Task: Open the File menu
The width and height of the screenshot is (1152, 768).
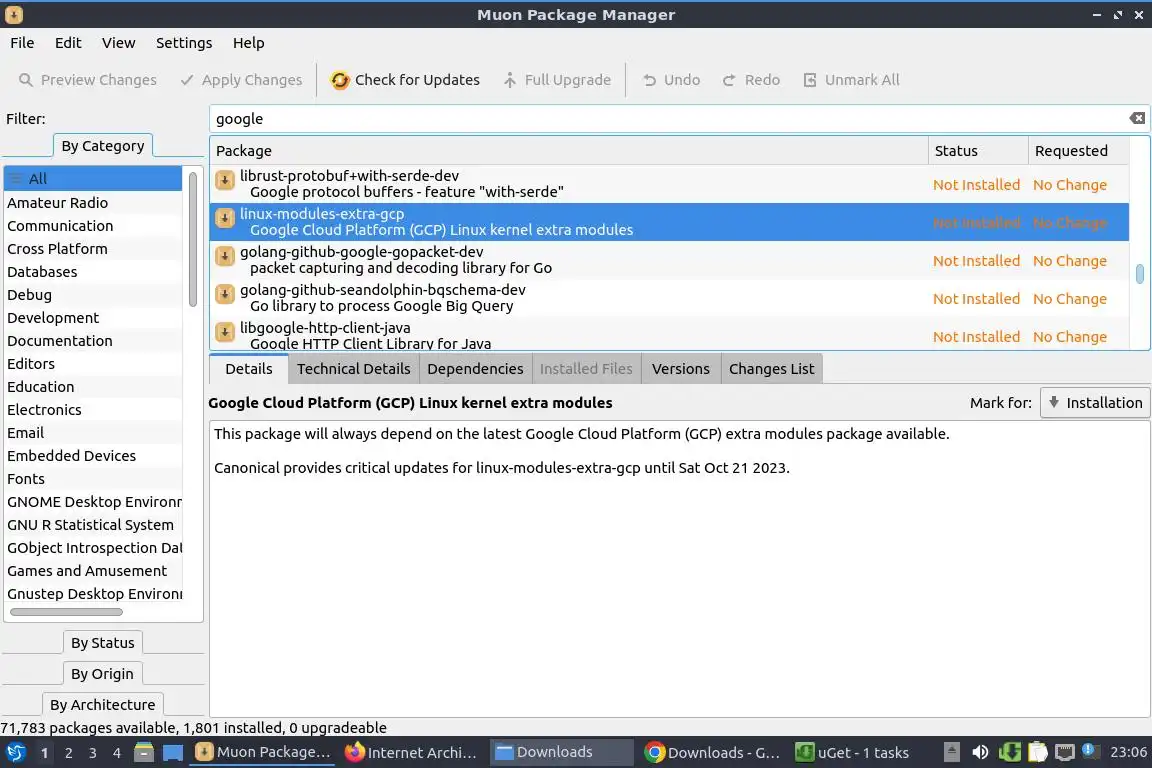Action: (22, 43)
